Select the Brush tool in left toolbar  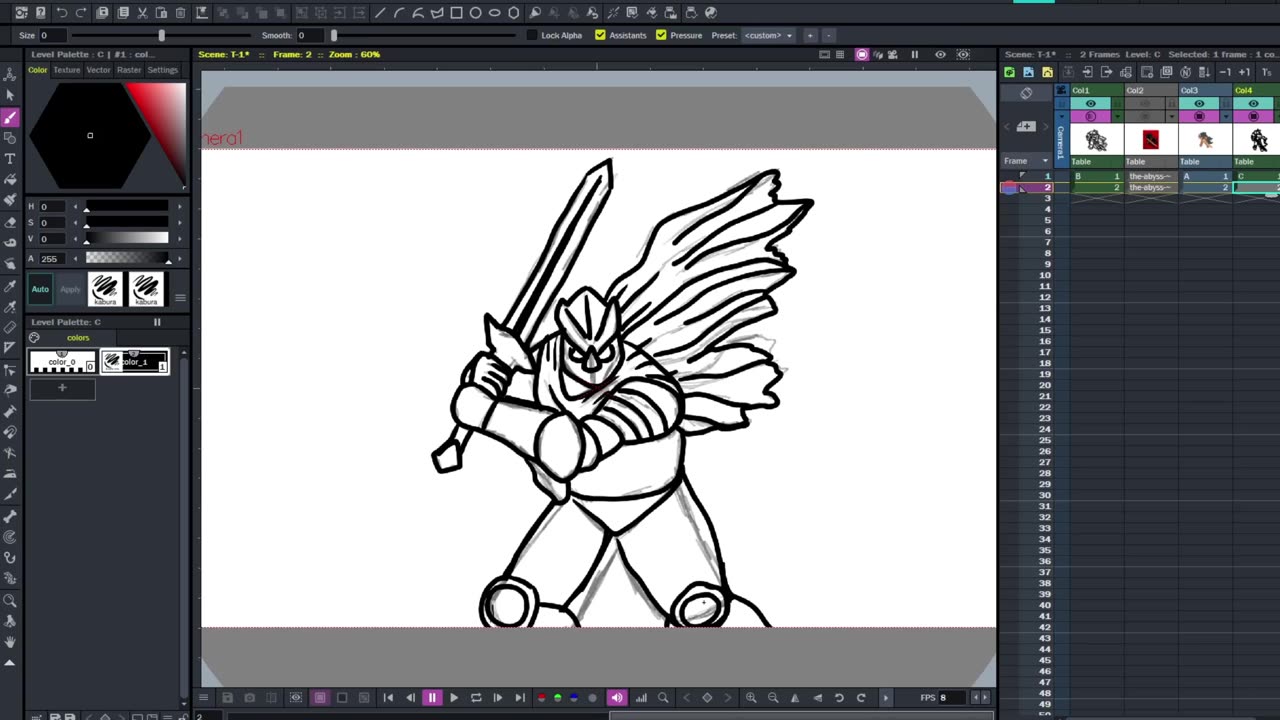(x=10, y=117)
